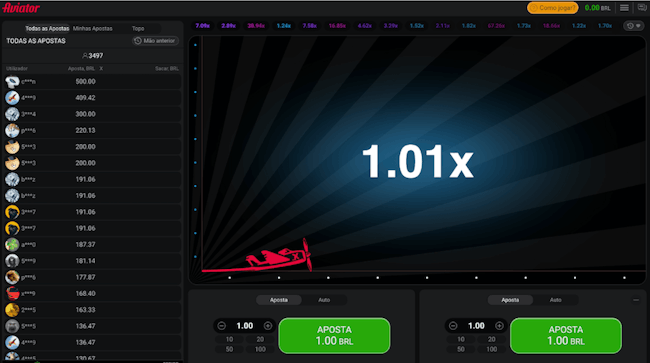Choose quick amount 50 in second bet panel
Screen dimensions: 650x363
[x=461, y=349]
